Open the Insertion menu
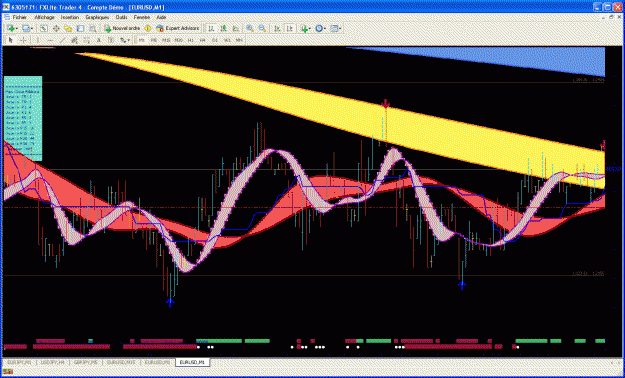 70,18
